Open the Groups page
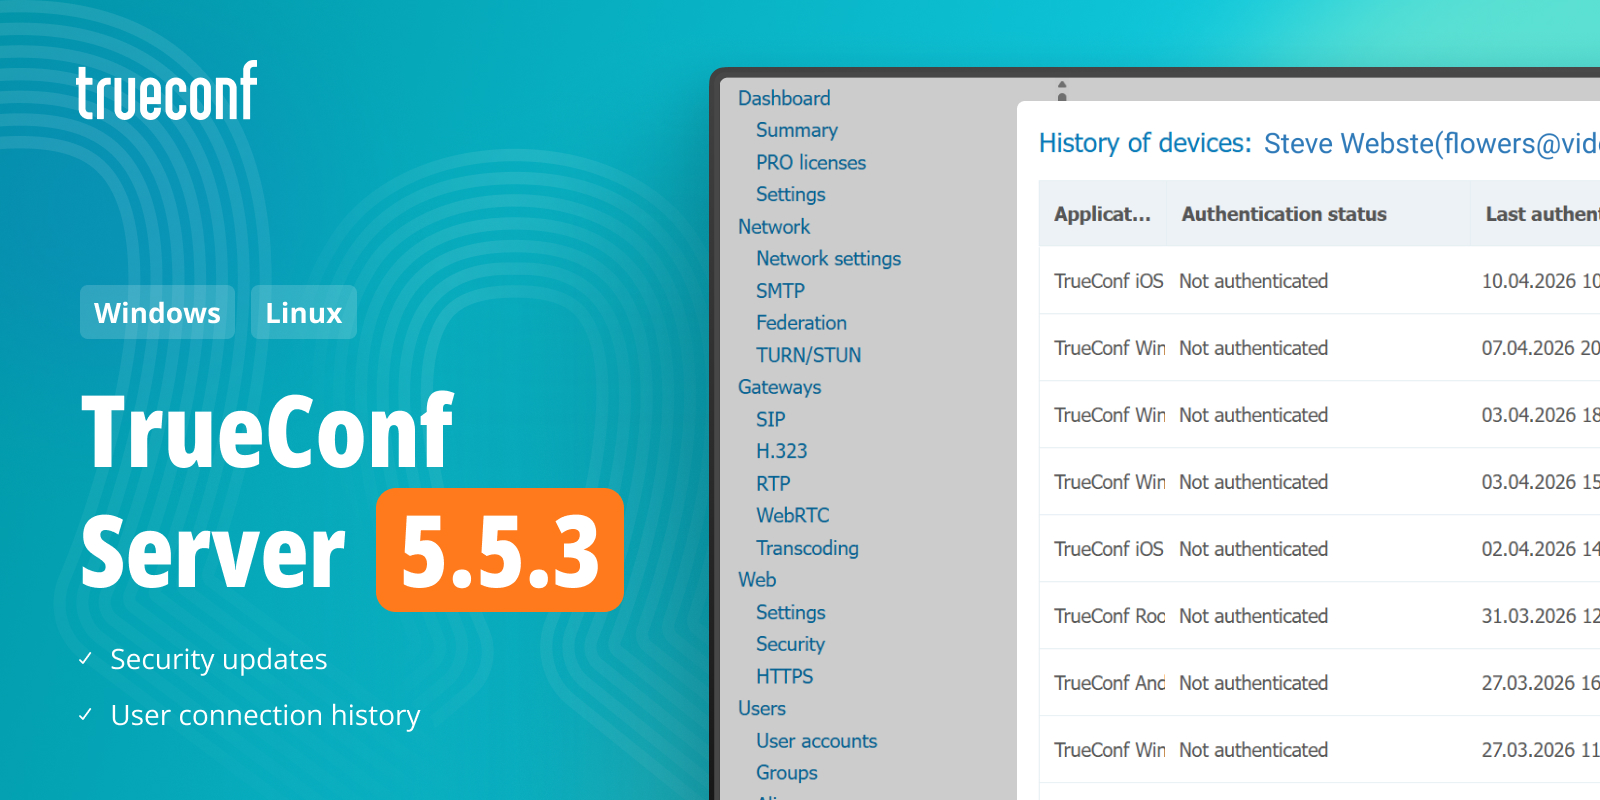 click(x=787, y=773)
